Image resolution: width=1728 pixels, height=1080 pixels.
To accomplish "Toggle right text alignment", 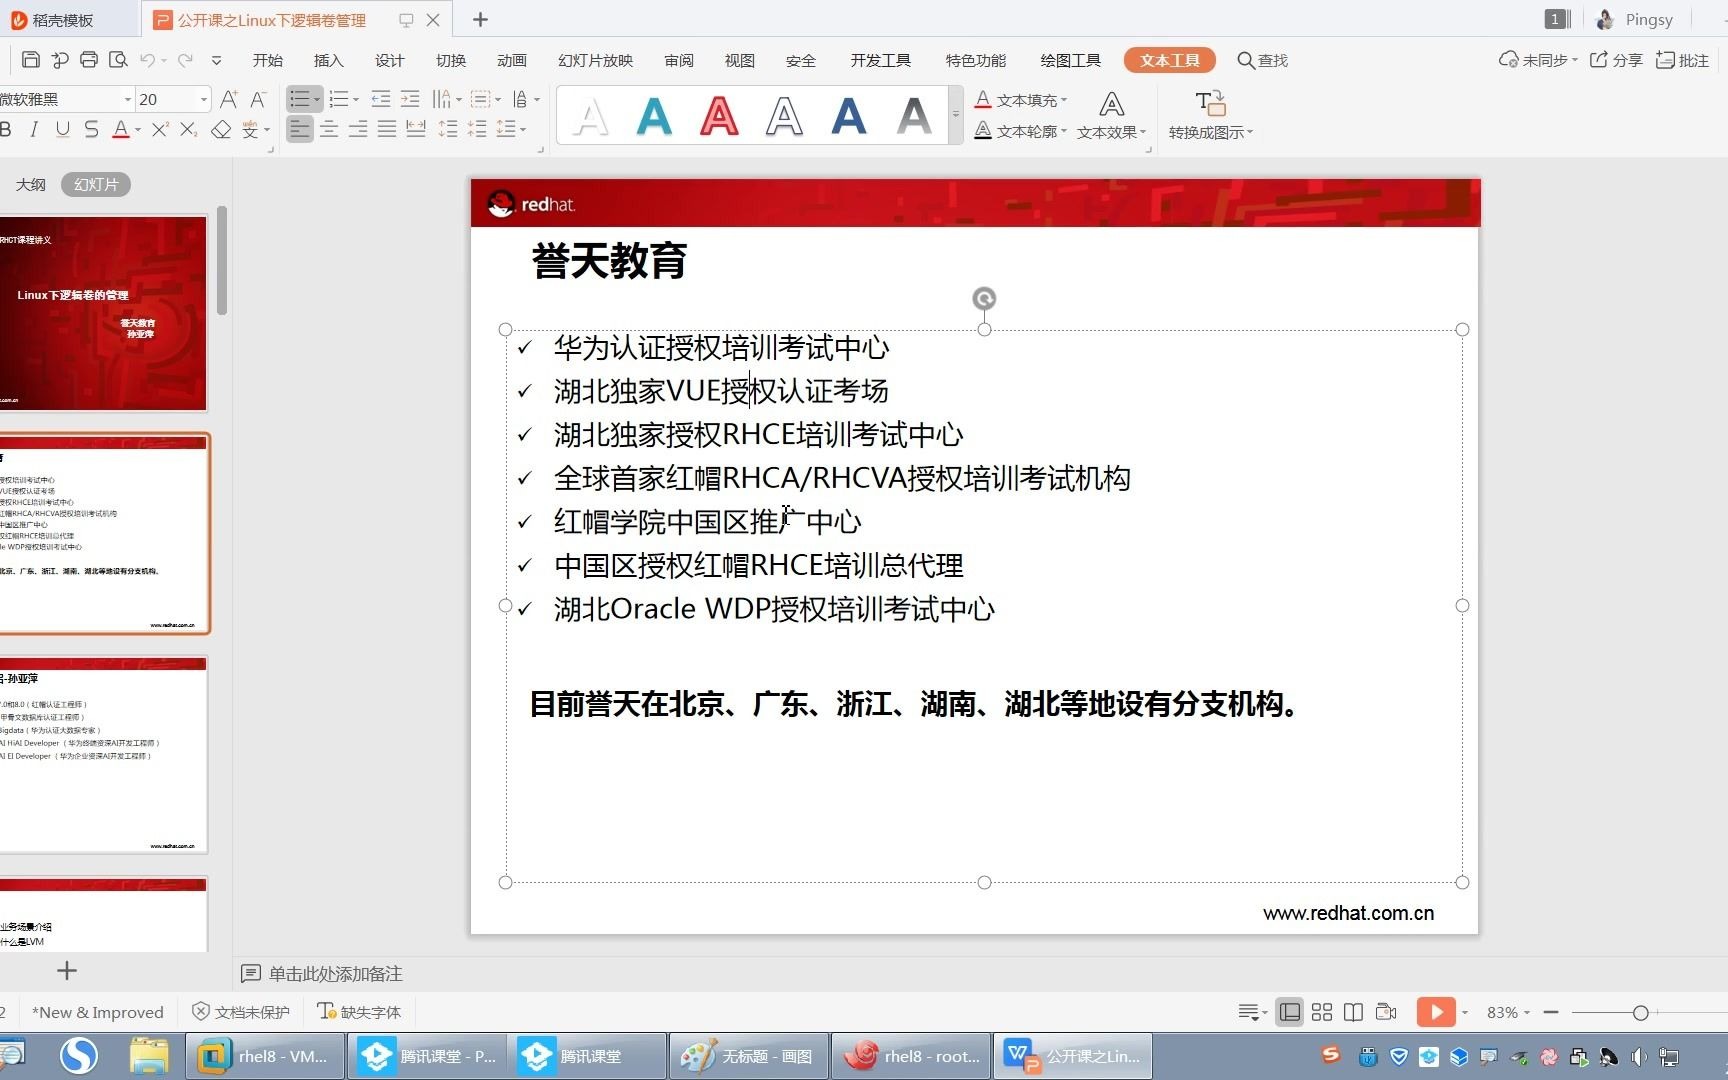I will (358, 129).
